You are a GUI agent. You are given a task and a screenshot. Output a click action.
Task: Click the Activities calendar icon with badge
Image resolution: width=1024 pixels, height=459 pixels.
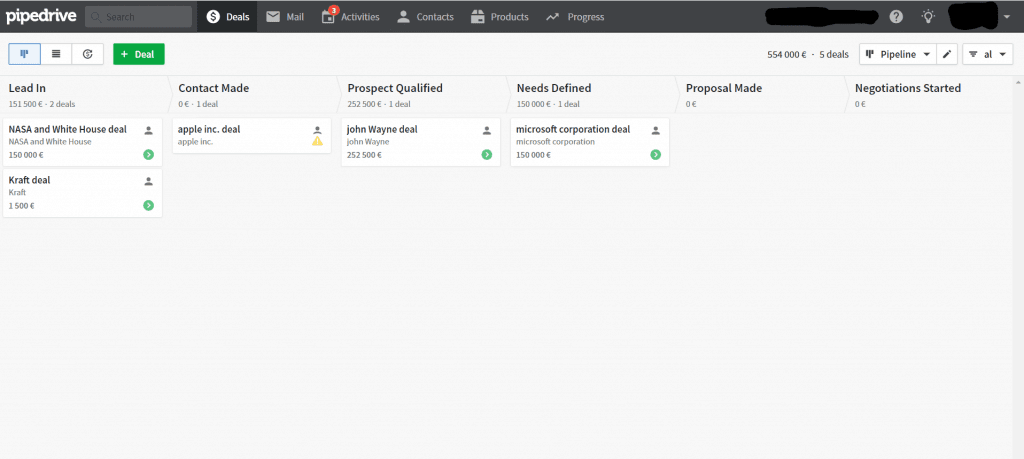[328, 16]
